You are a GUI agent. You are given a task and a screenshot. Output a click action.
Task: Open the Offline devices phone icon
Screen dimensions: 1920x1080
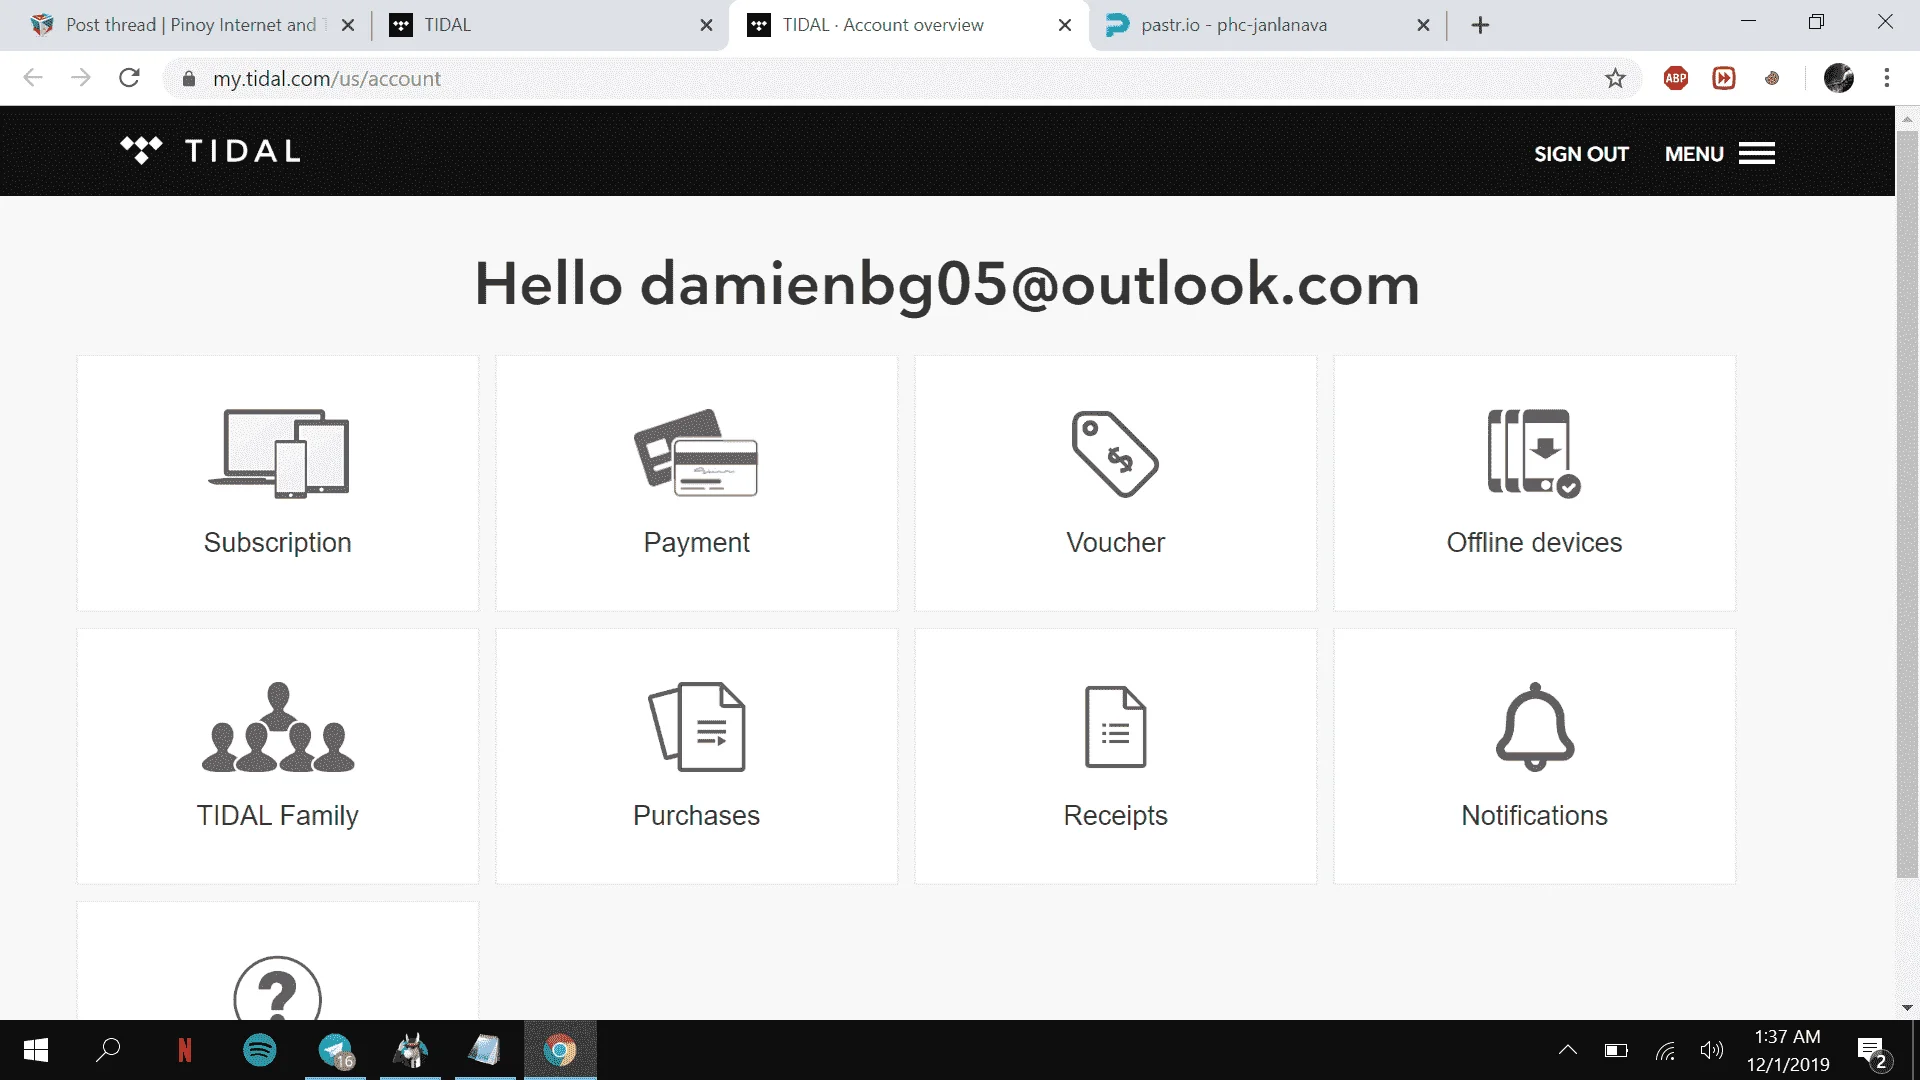click(x=1534, y=452)
